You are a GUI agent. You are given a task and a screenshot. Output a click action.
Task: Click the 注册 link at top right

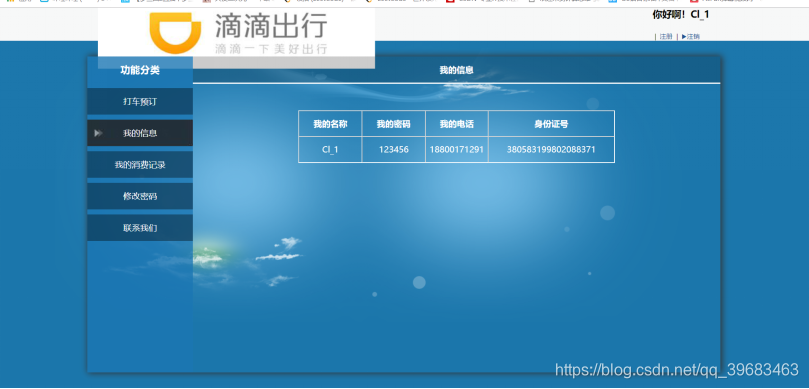point(666,37)
